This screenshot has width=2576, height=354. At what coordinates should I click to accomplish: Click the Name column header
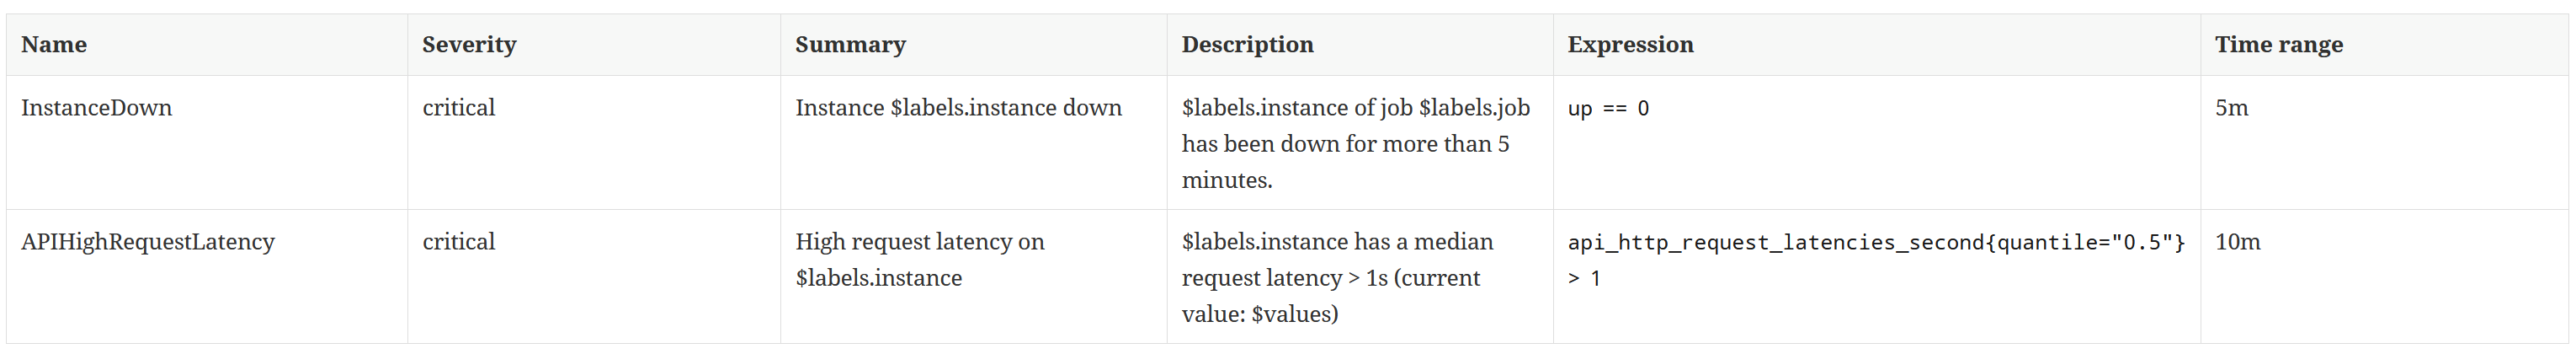tap(54, 45)
